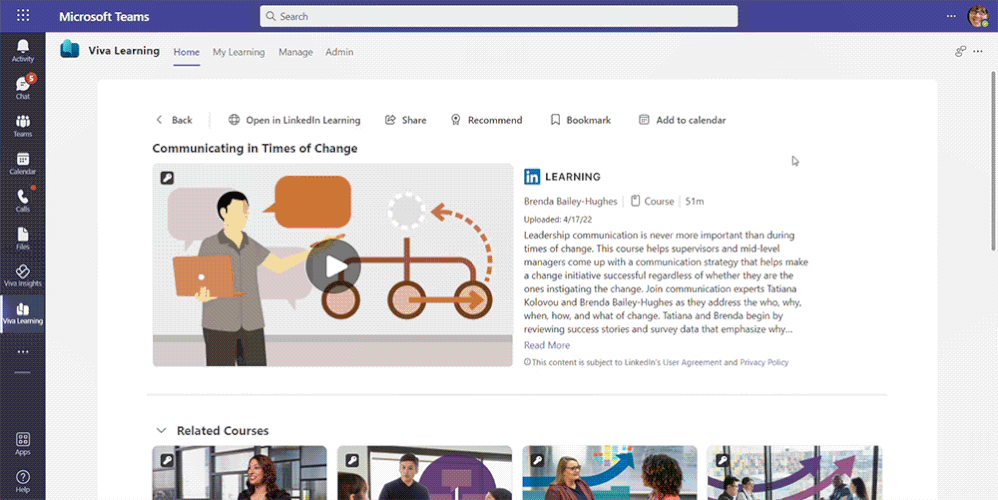This screenshot has height=500, width=998.
Task: Open LinkedIn's User Agreement link
Action: tap(692, 362)
